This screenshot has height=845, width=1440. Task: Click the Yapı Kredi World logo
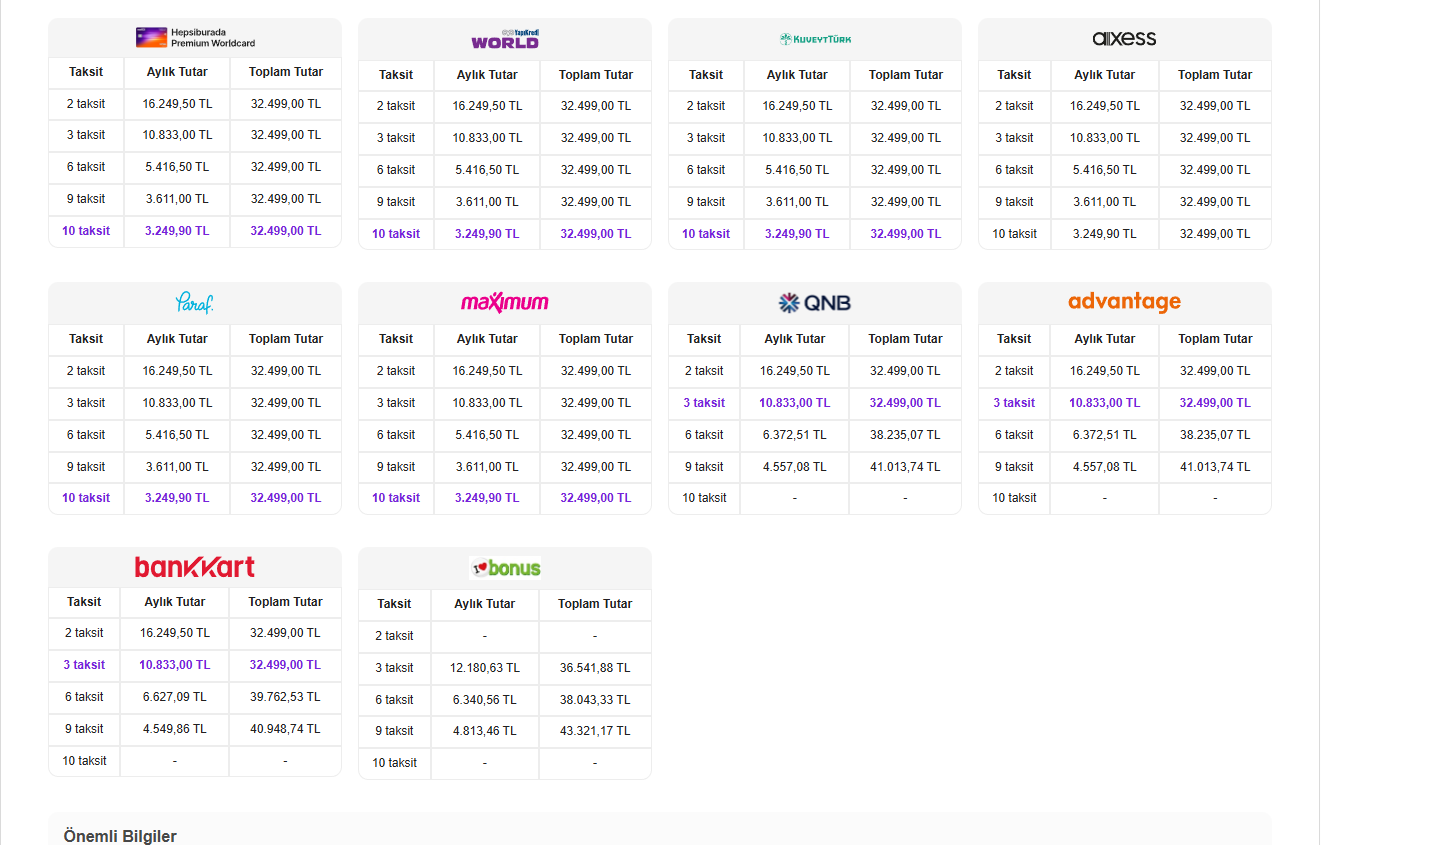[x=505, y=39]
